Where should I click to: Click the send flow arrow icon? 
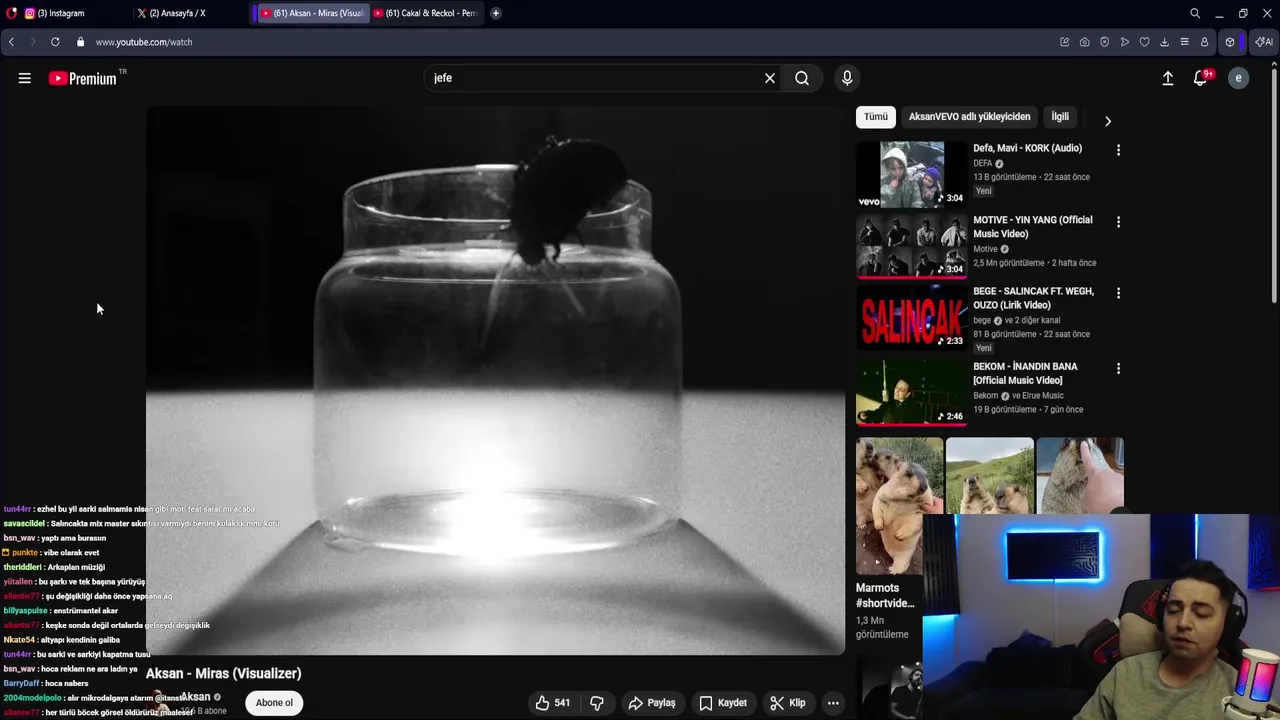1124,42
